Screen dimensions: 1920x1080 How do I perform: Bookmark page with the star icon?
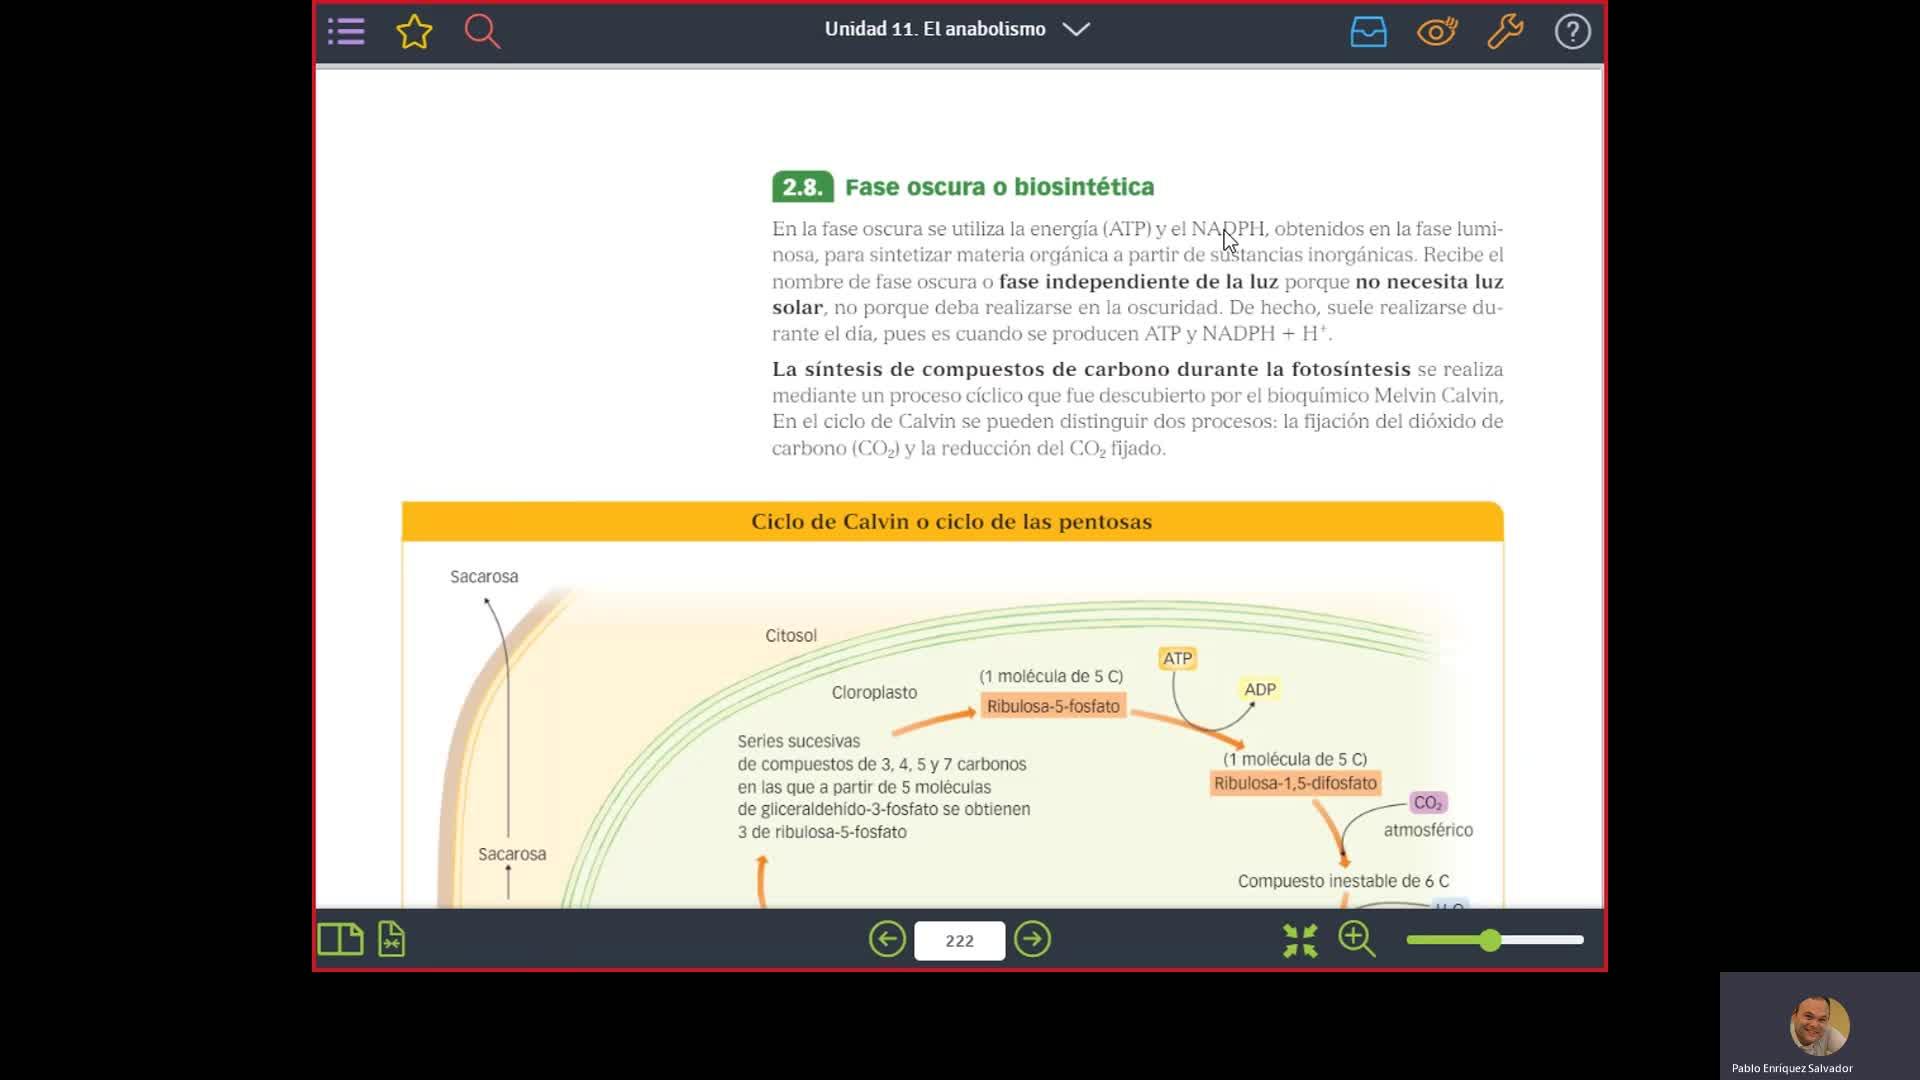tap(414, 31)
